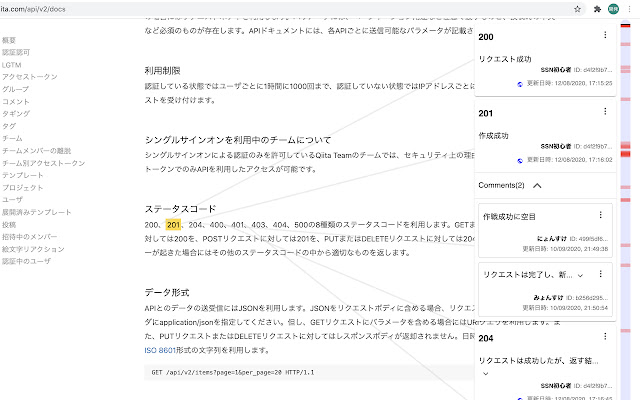
Task: Click the みょんすけ author name
Action: pos(548,298)
